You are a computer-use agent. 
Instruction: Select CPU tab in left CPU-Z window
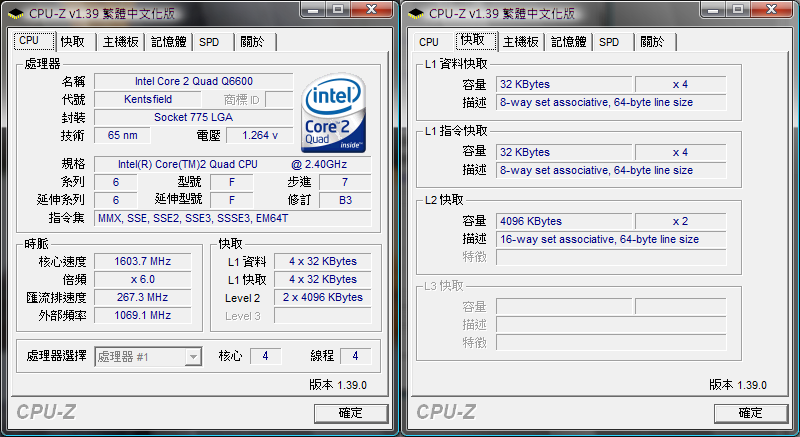coord(34,41)
